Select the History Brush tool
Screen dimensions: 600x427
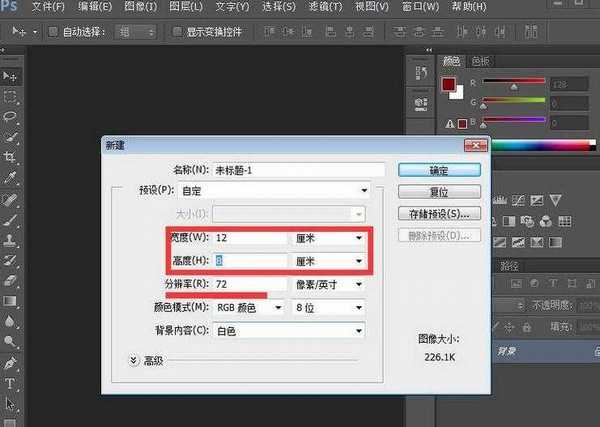10,260
